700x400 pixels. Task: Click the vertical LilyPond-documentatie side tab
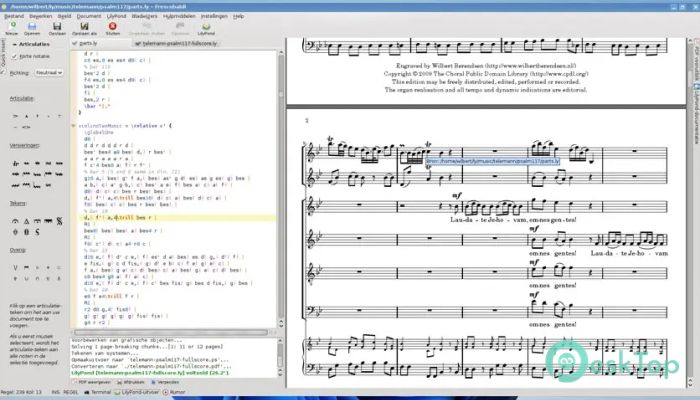(x=696, y=114)
